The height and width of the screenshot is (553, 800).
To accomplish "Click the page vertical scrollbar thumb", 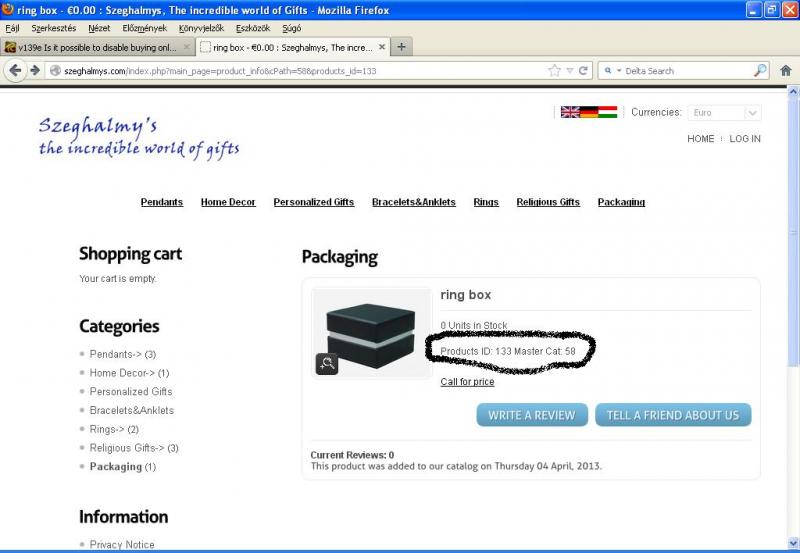I will coord(793,232).
